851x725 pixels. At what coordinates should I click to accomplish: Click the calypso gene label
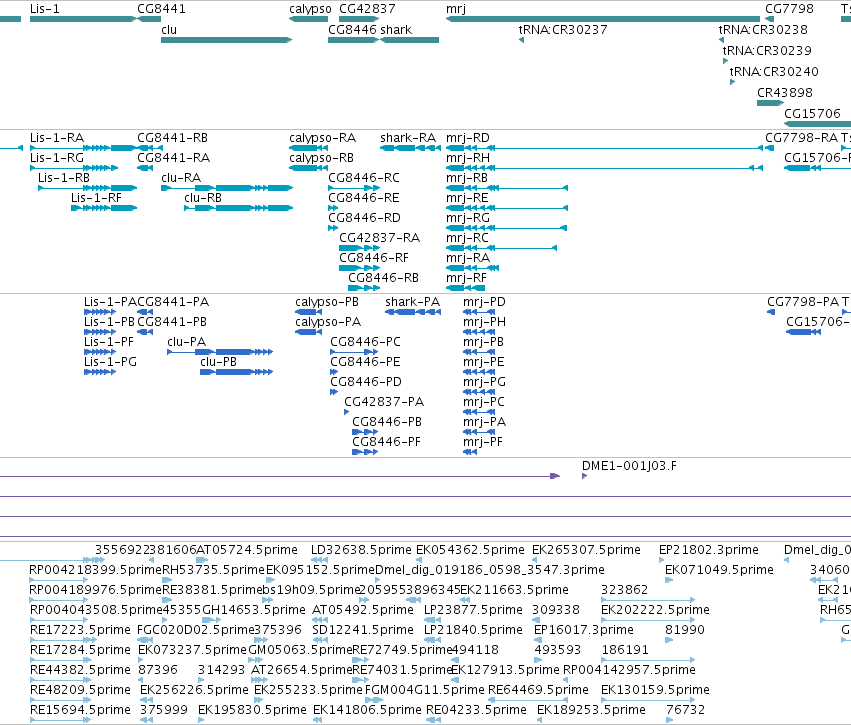pos(310,9)
